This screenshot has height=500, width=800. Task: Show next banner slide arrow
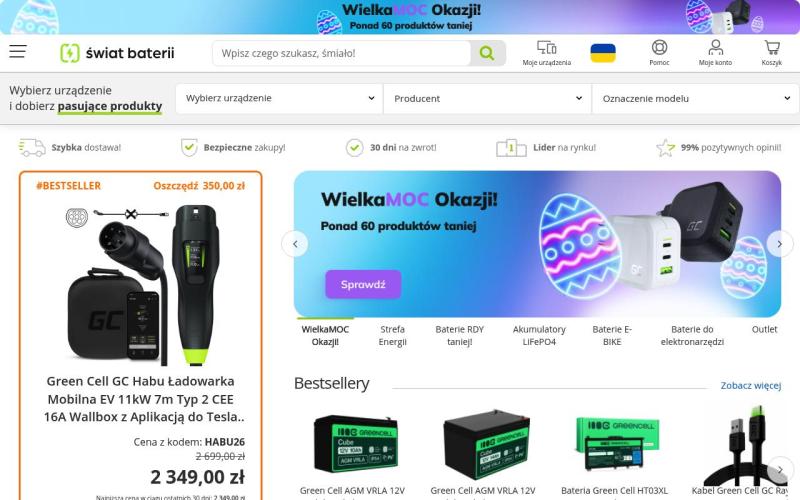click(x=780, y=244)
